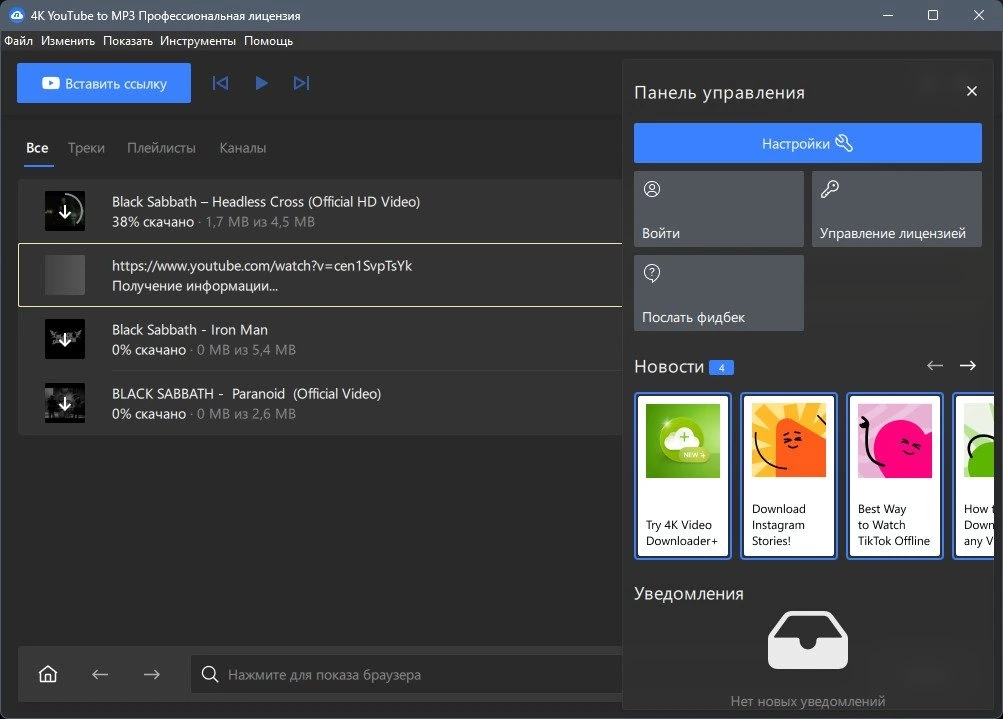The width and height of the screenshot is (1003, 719).
Task: Click 38% скачано status text
Action: tap(153, 222)
